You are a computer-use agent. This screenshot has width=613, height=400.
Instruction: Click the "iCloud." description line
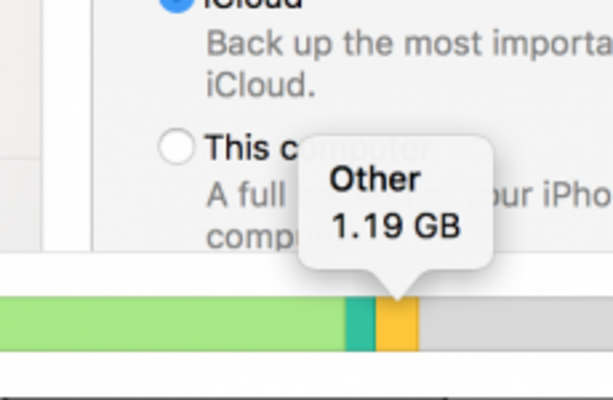coord(261,84)
